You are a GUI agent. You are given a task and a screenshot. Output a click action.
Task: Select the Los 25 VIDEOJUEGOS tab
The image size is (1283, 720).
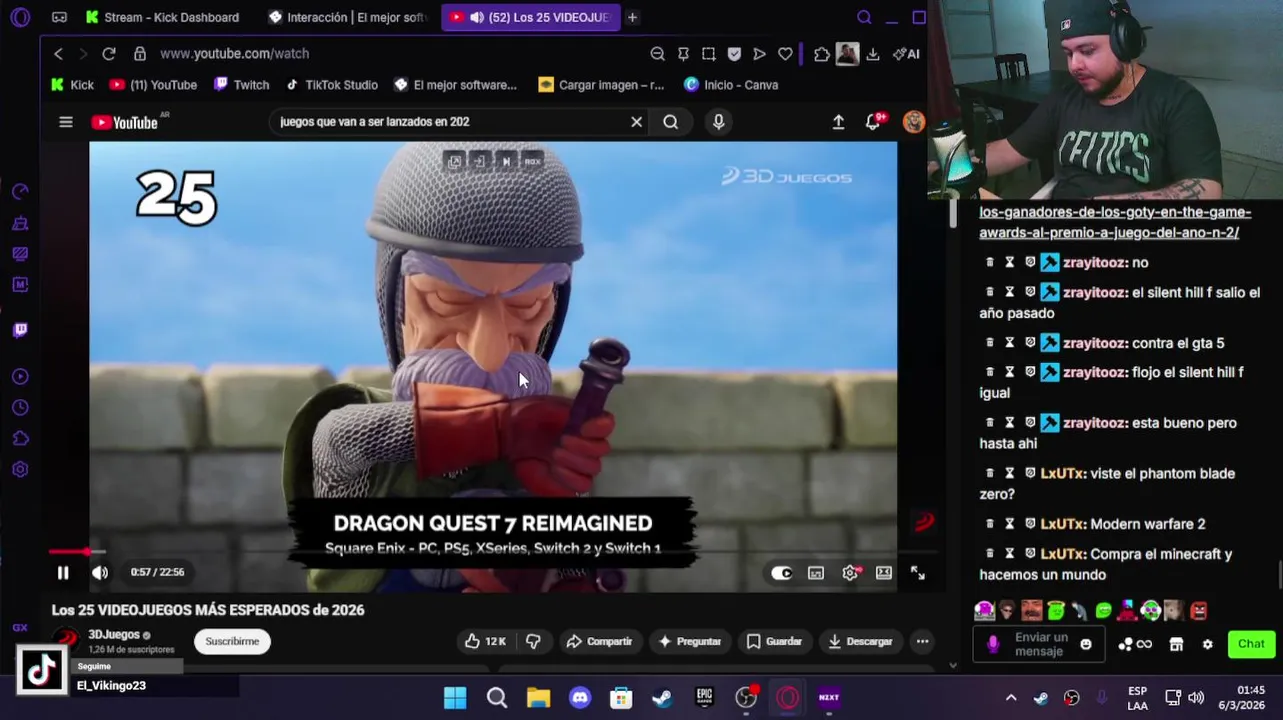click(x=531, y=17)
